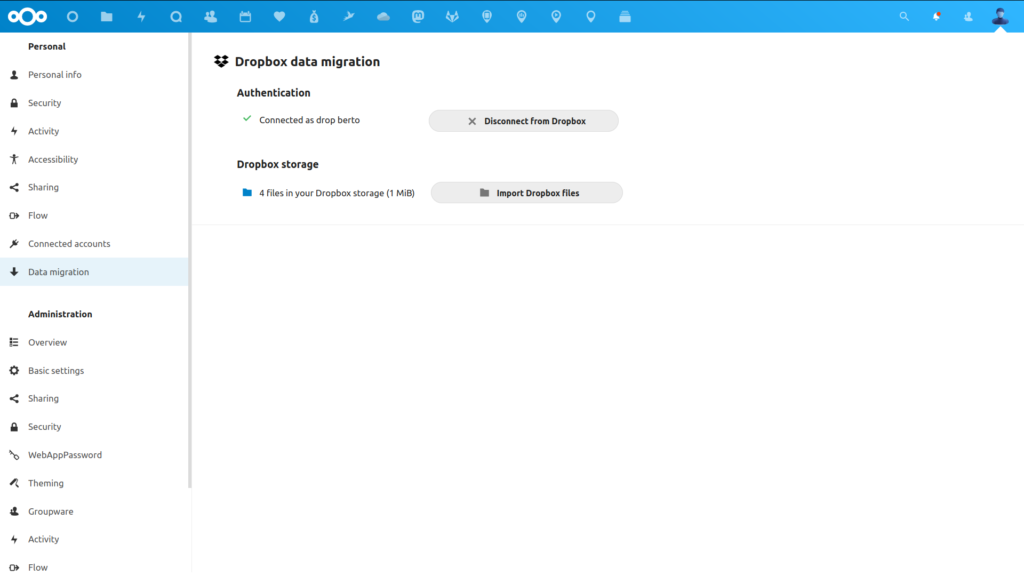
Task: Open Connected accounts settings
Action: click(x=94, y=244)
